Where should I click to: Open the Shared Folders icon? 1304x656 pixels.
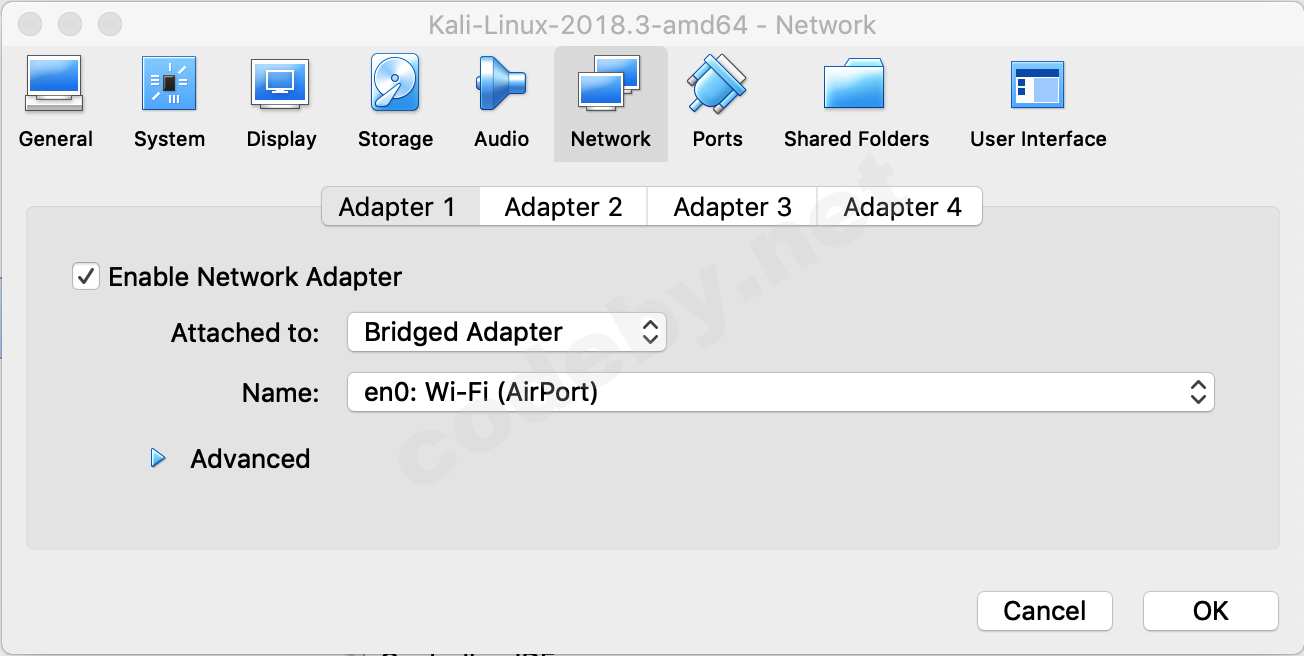855,85
